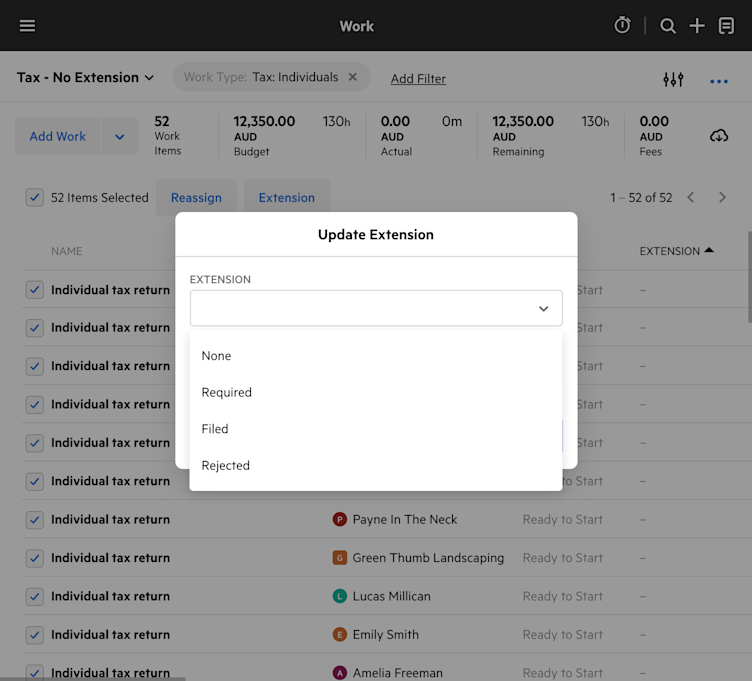Click the Reassign button
The height and width of the screenshot is (681, 752).
[x=196, y=198]
